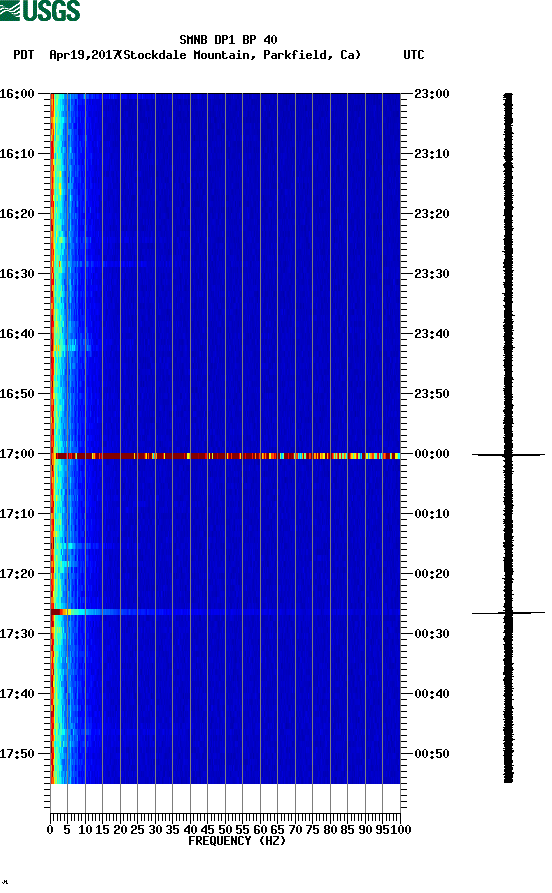Click the 17:50 PDT time label
This screenshot has height=893, width=552.
(17, 754)
